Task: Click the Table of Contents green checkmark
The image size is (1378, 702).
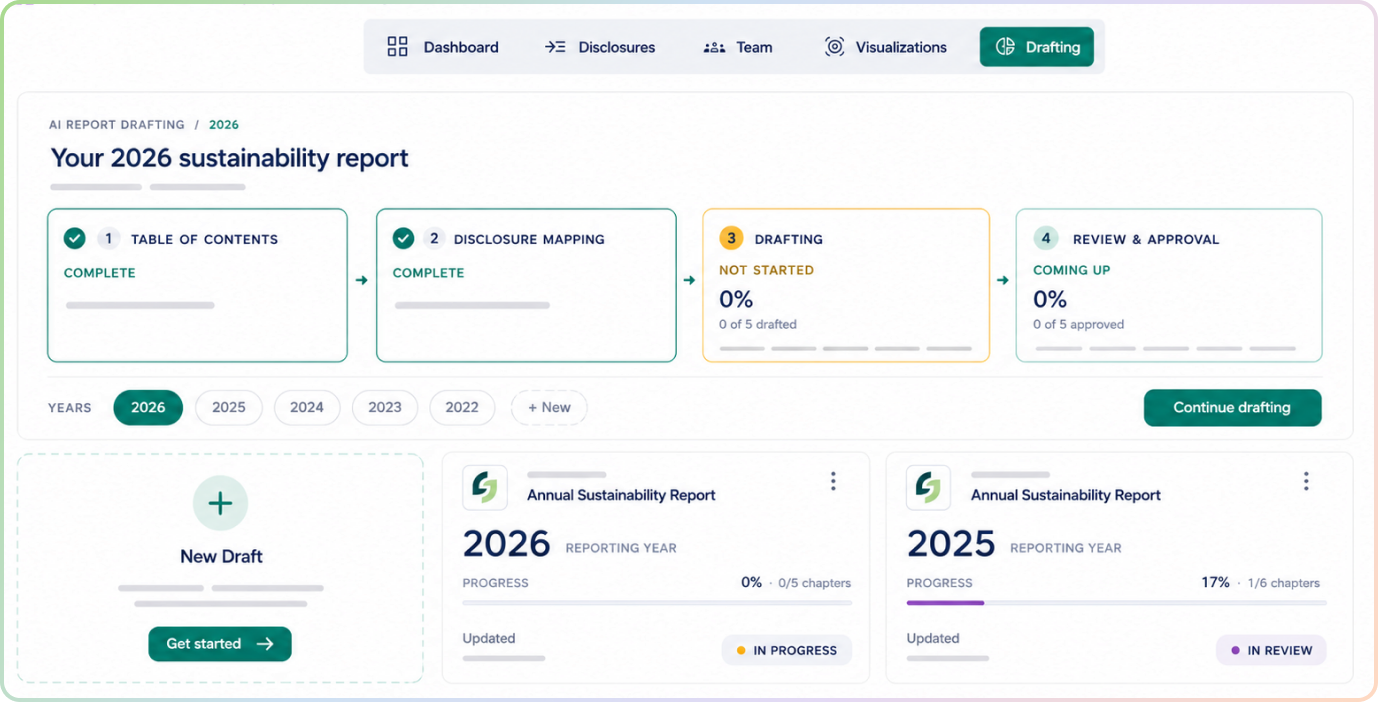Action: [75, 239]
